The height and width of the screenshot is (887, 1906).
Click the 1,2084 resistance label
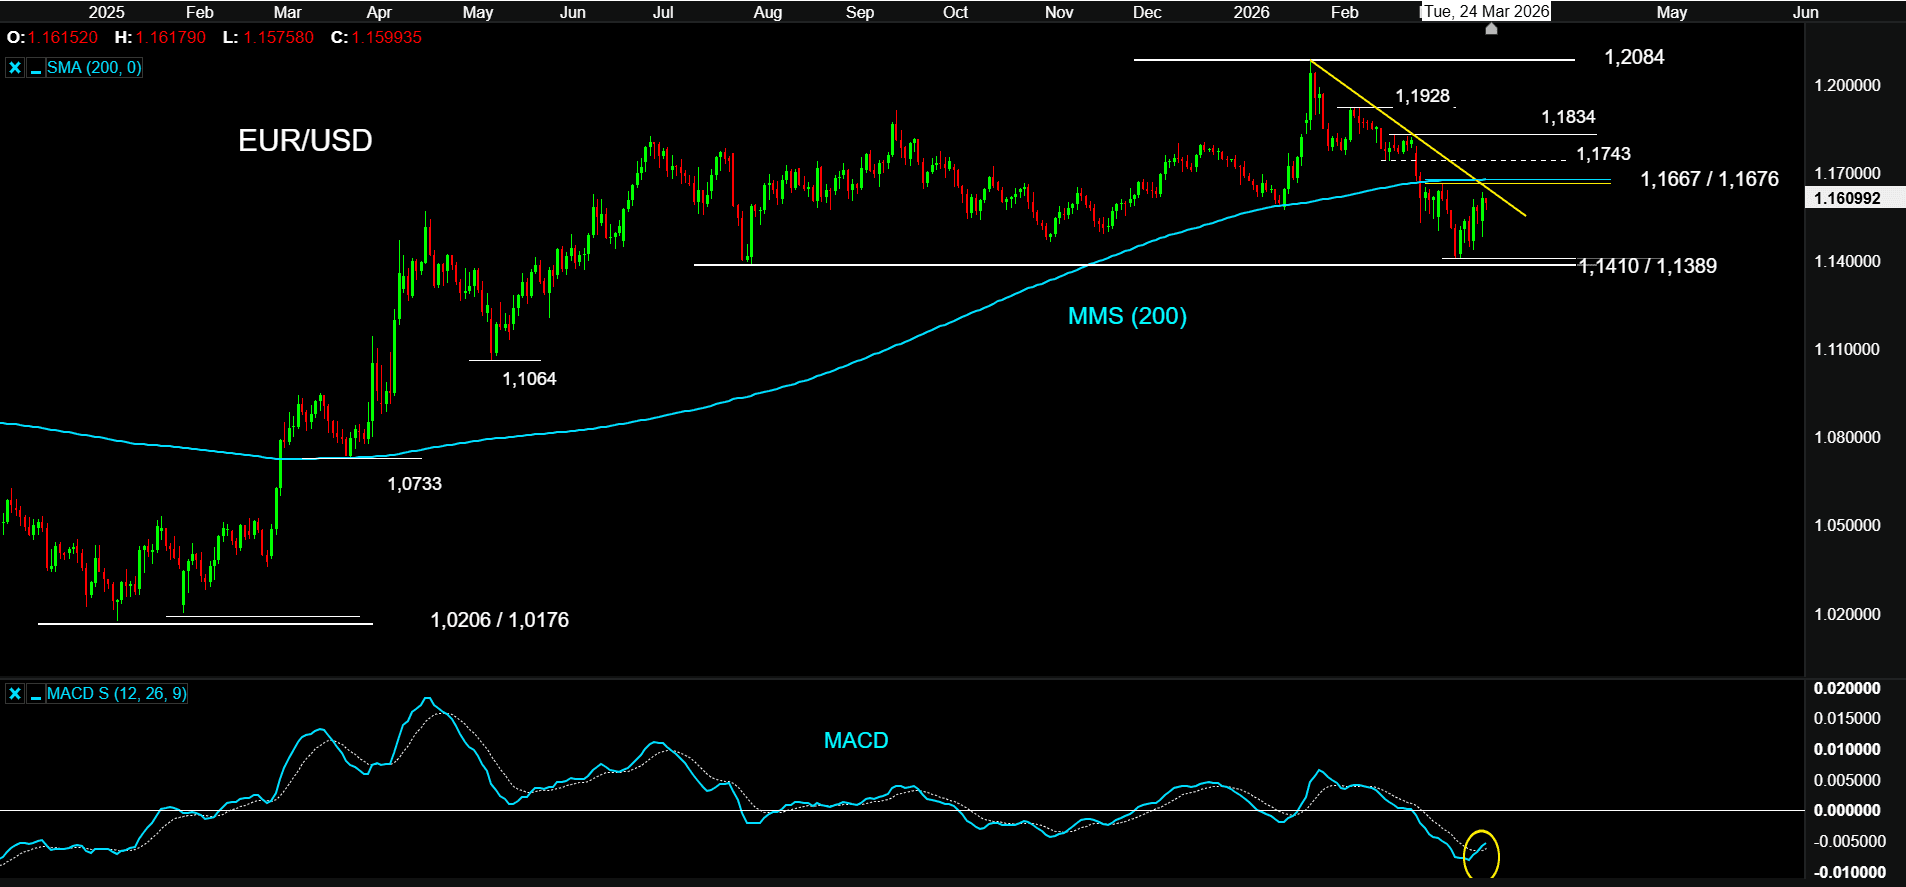point(1634,57)
